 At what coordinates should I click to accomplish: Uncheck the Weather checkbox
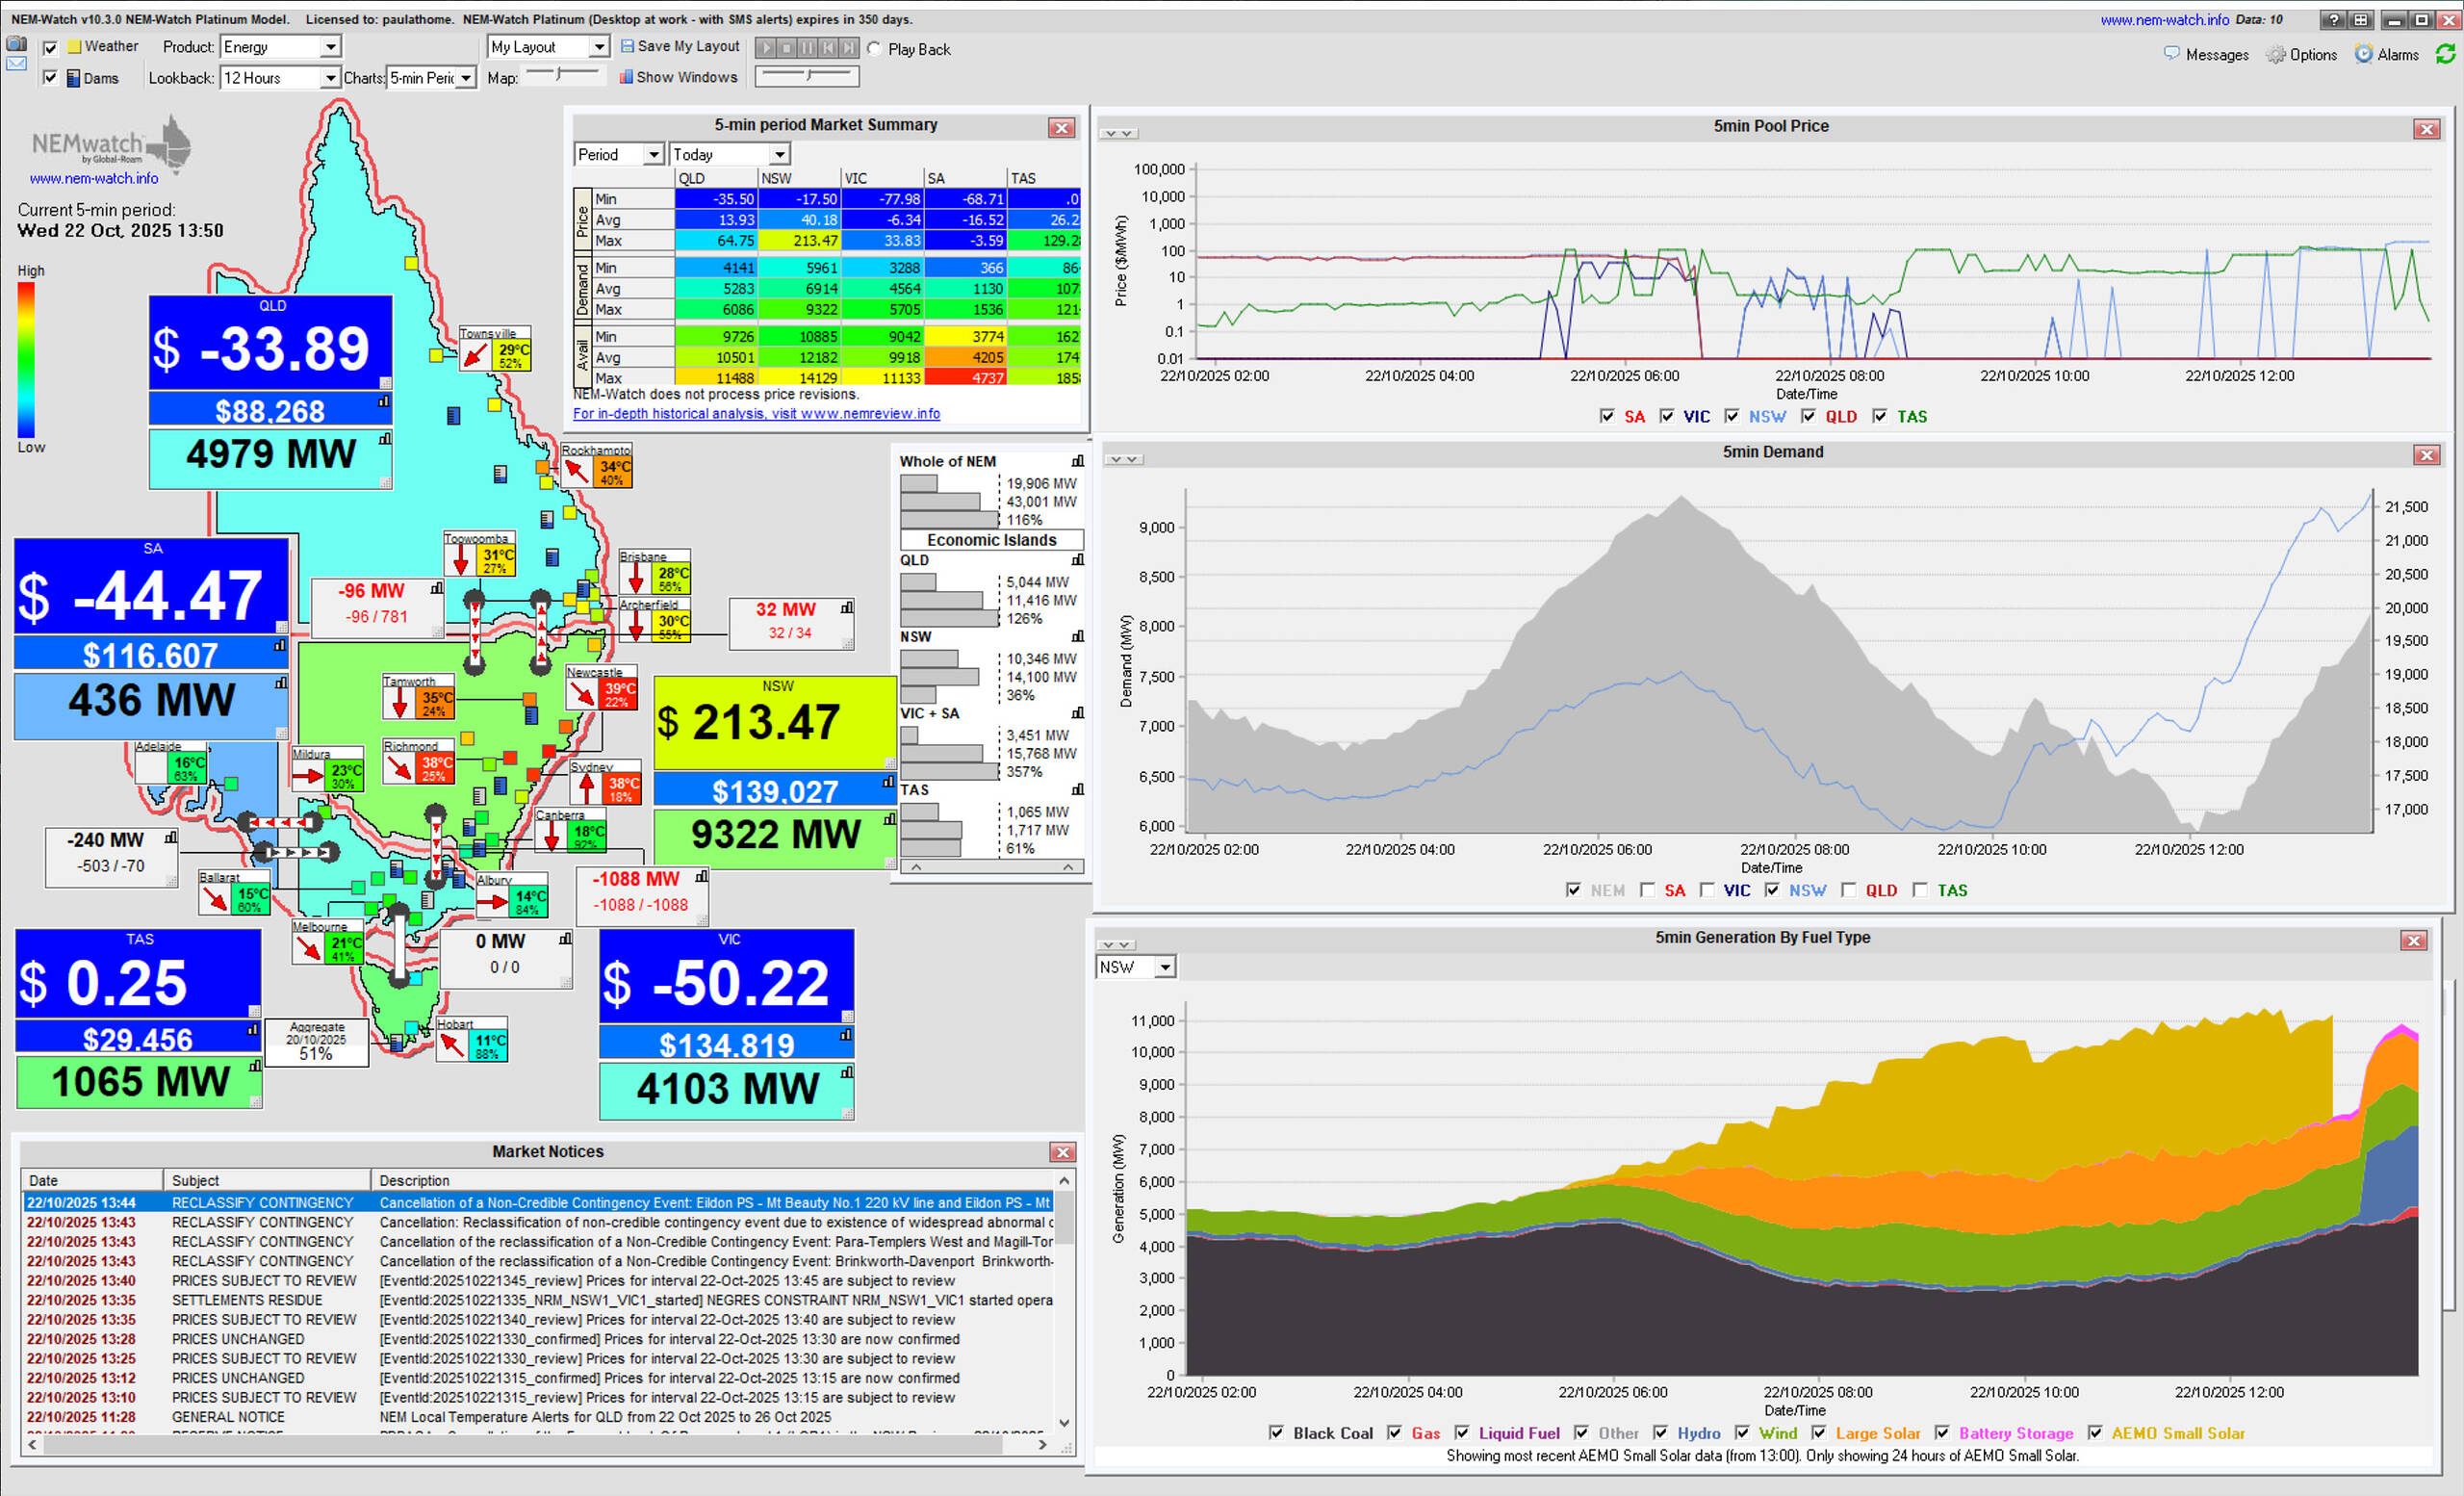click(x=51, y=47)
